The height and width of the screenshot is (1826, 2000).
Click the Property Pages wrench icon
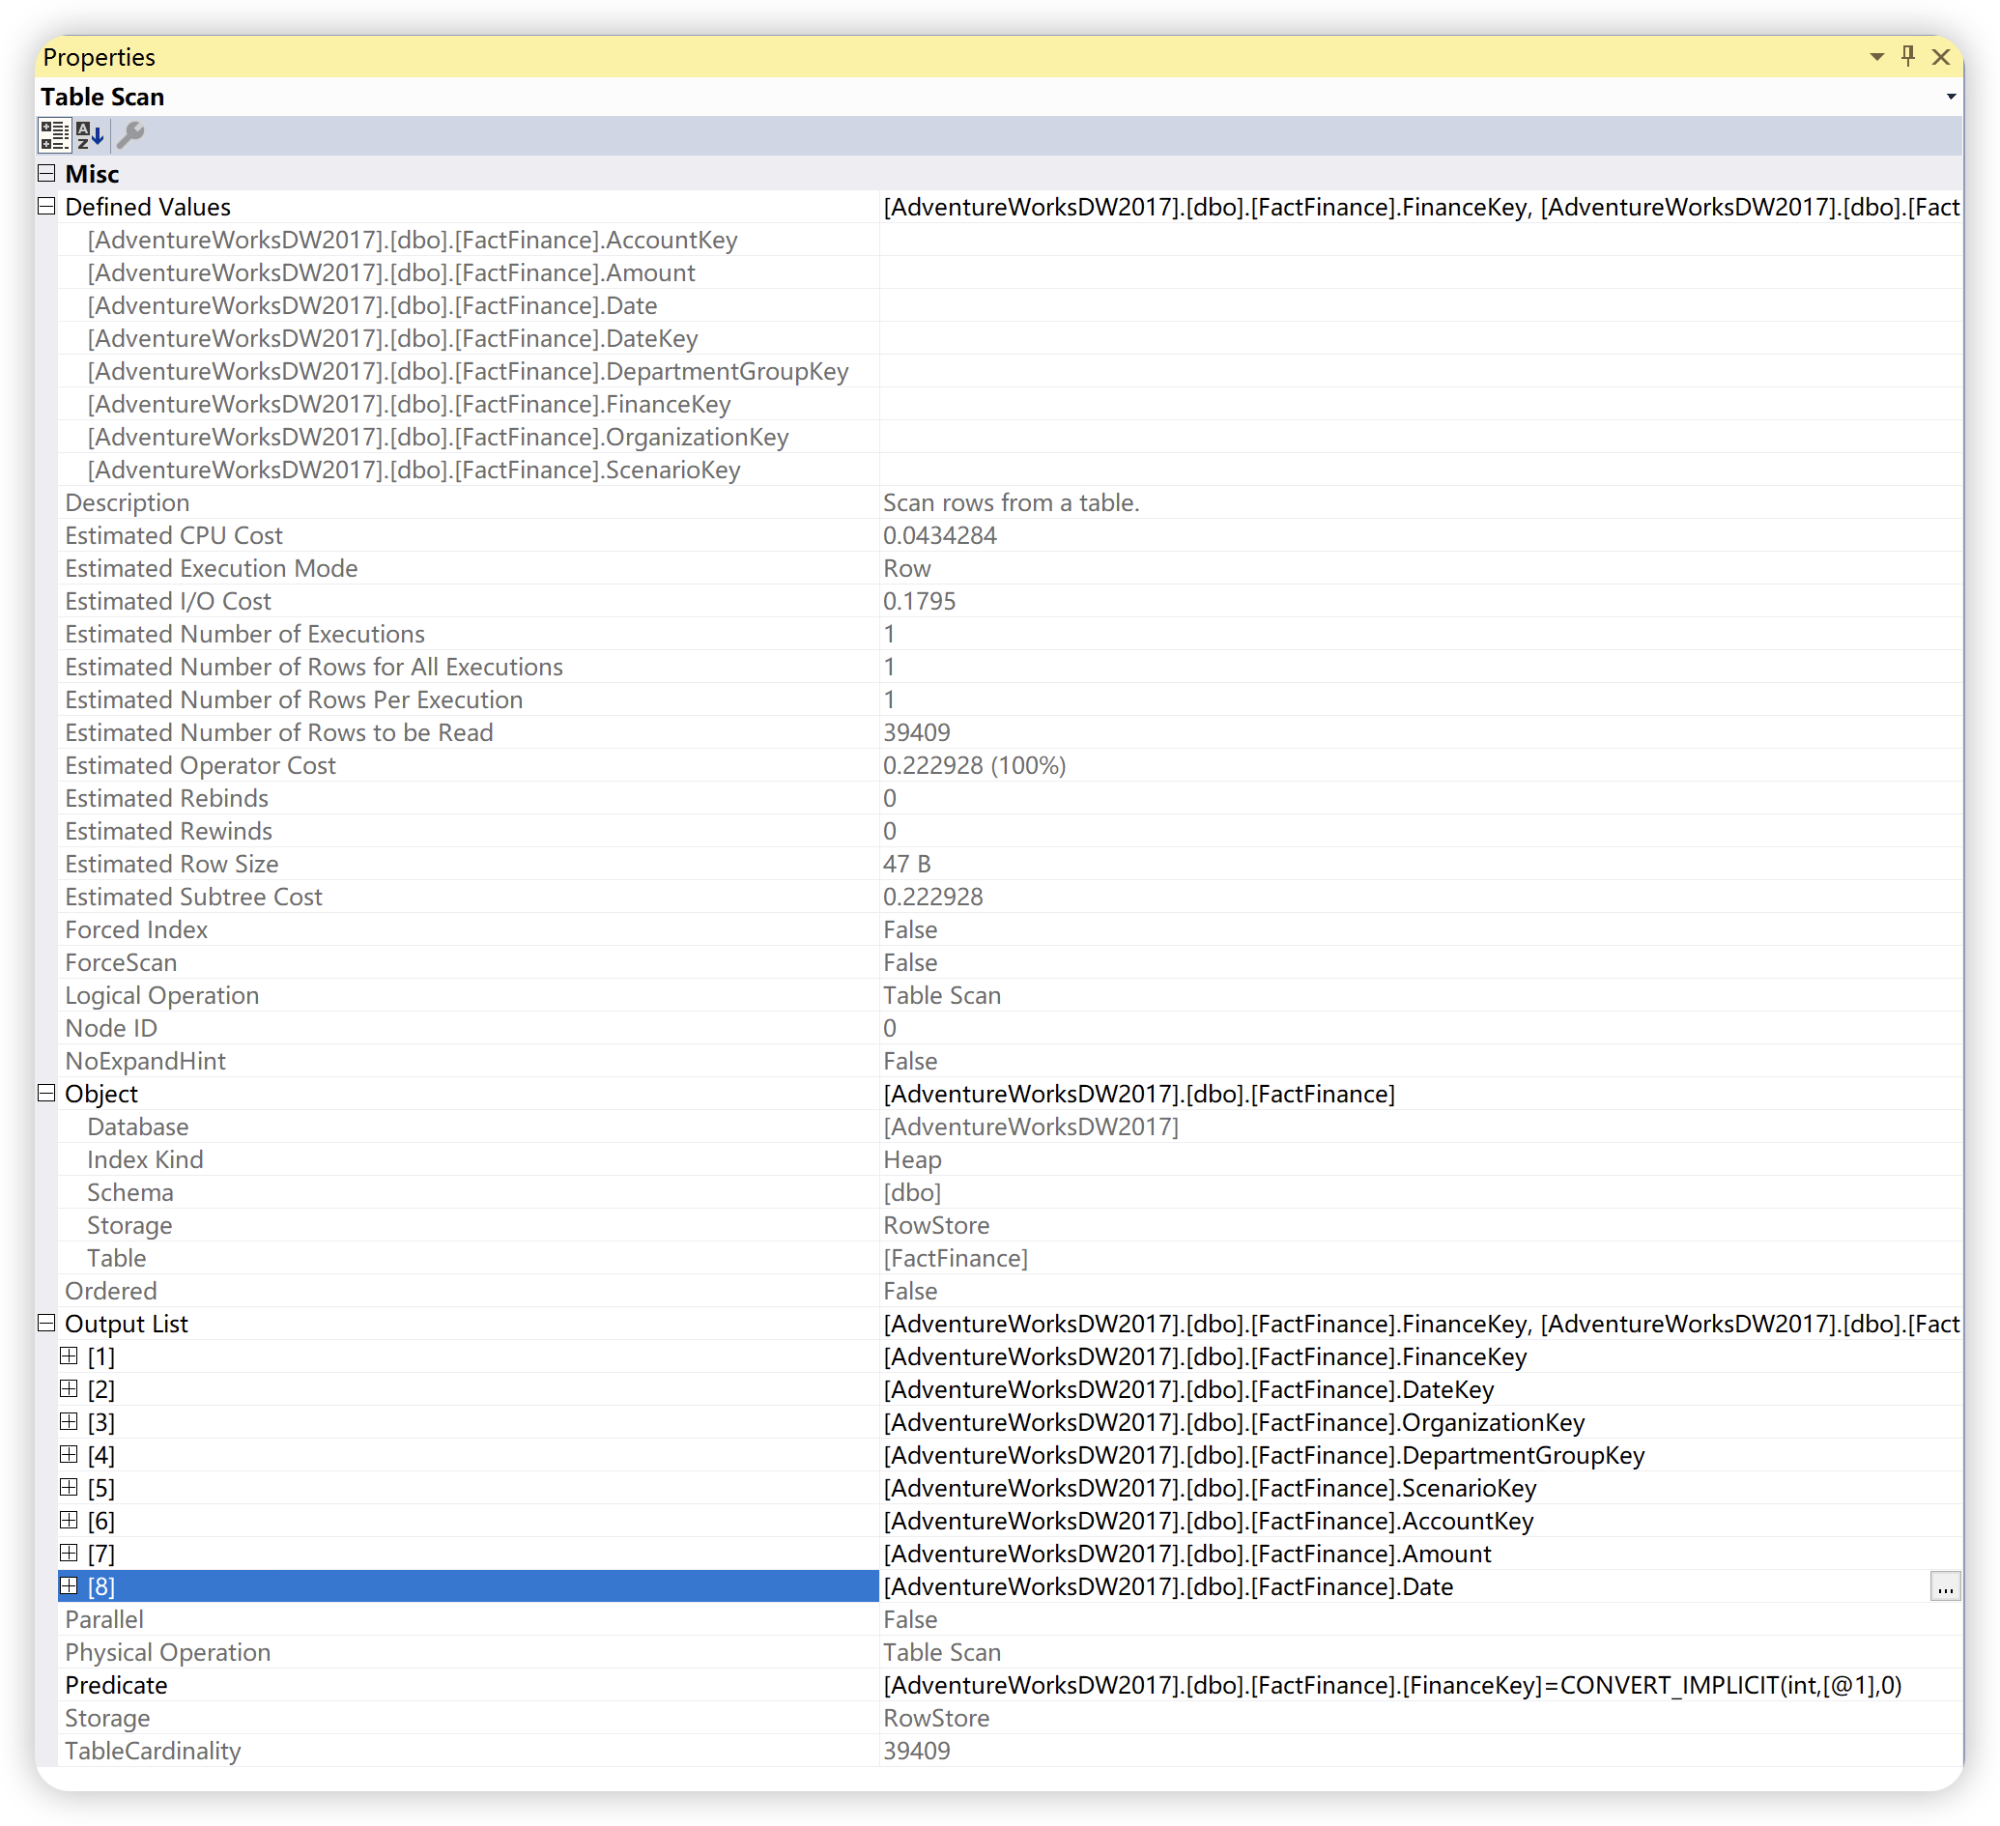click(x=131, y=134)
